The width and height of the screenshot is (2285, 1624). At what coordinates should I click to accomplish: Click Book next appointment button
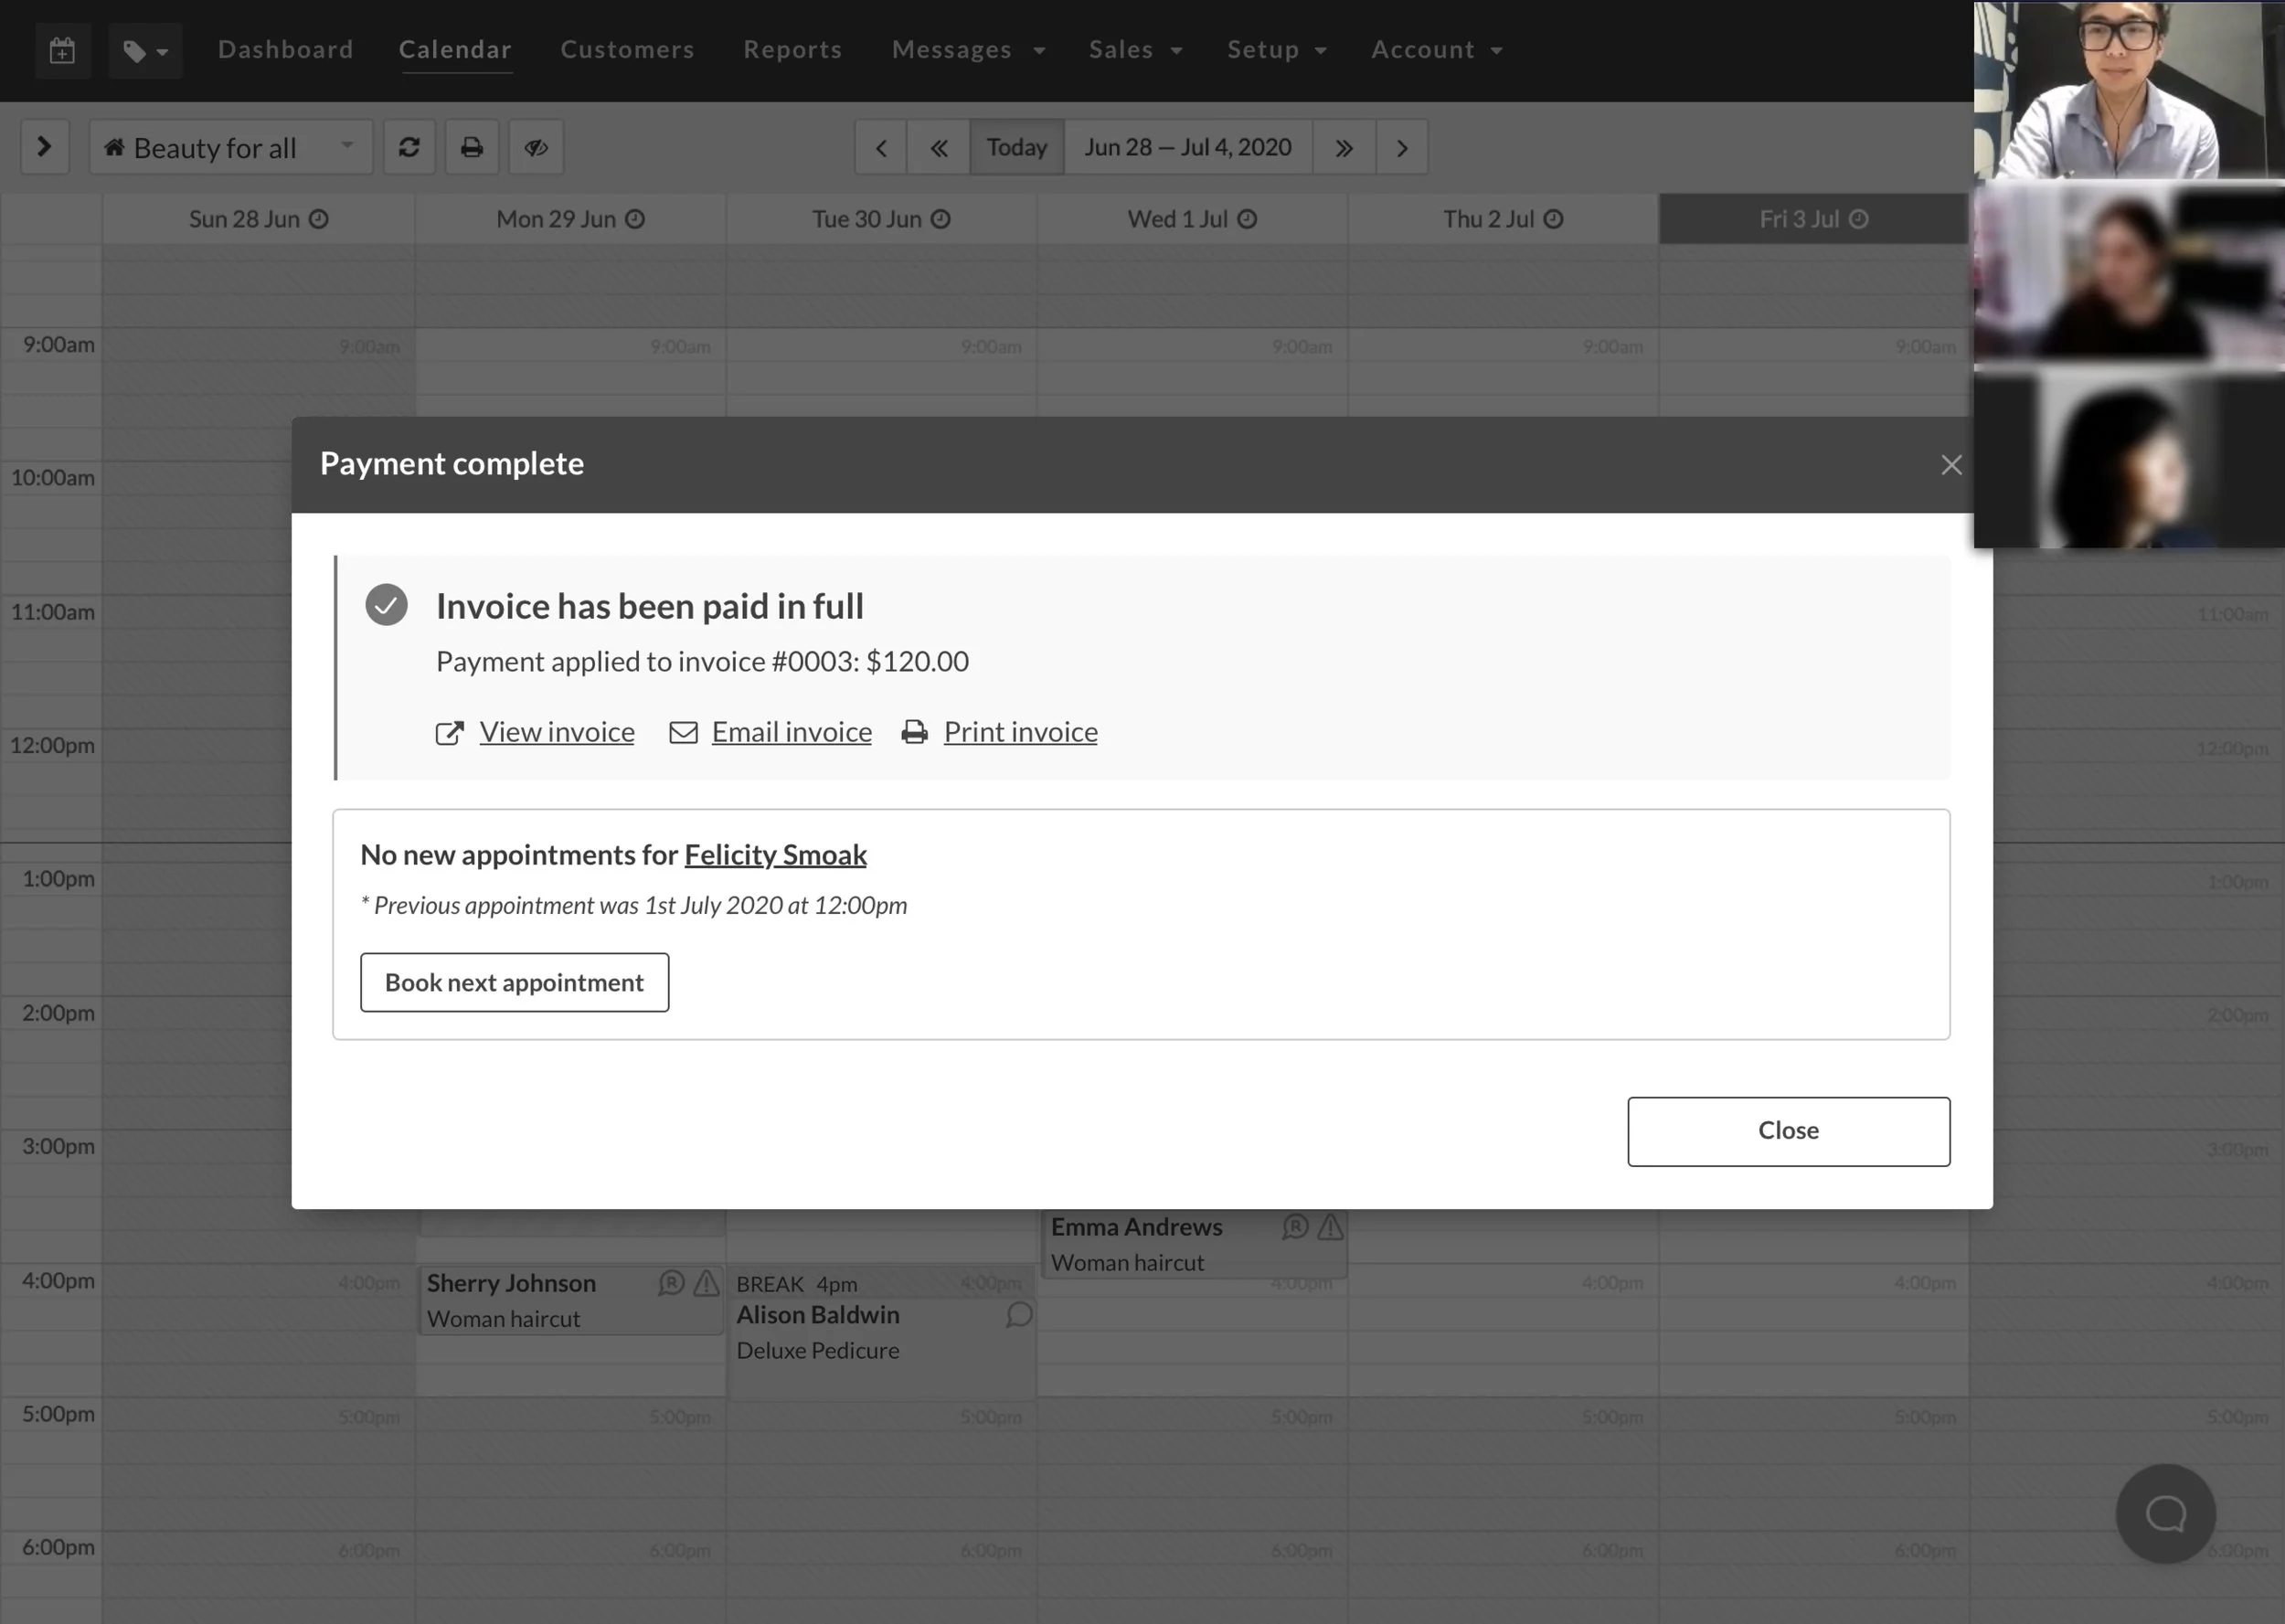pyautogui.click(x=514, y=982)
